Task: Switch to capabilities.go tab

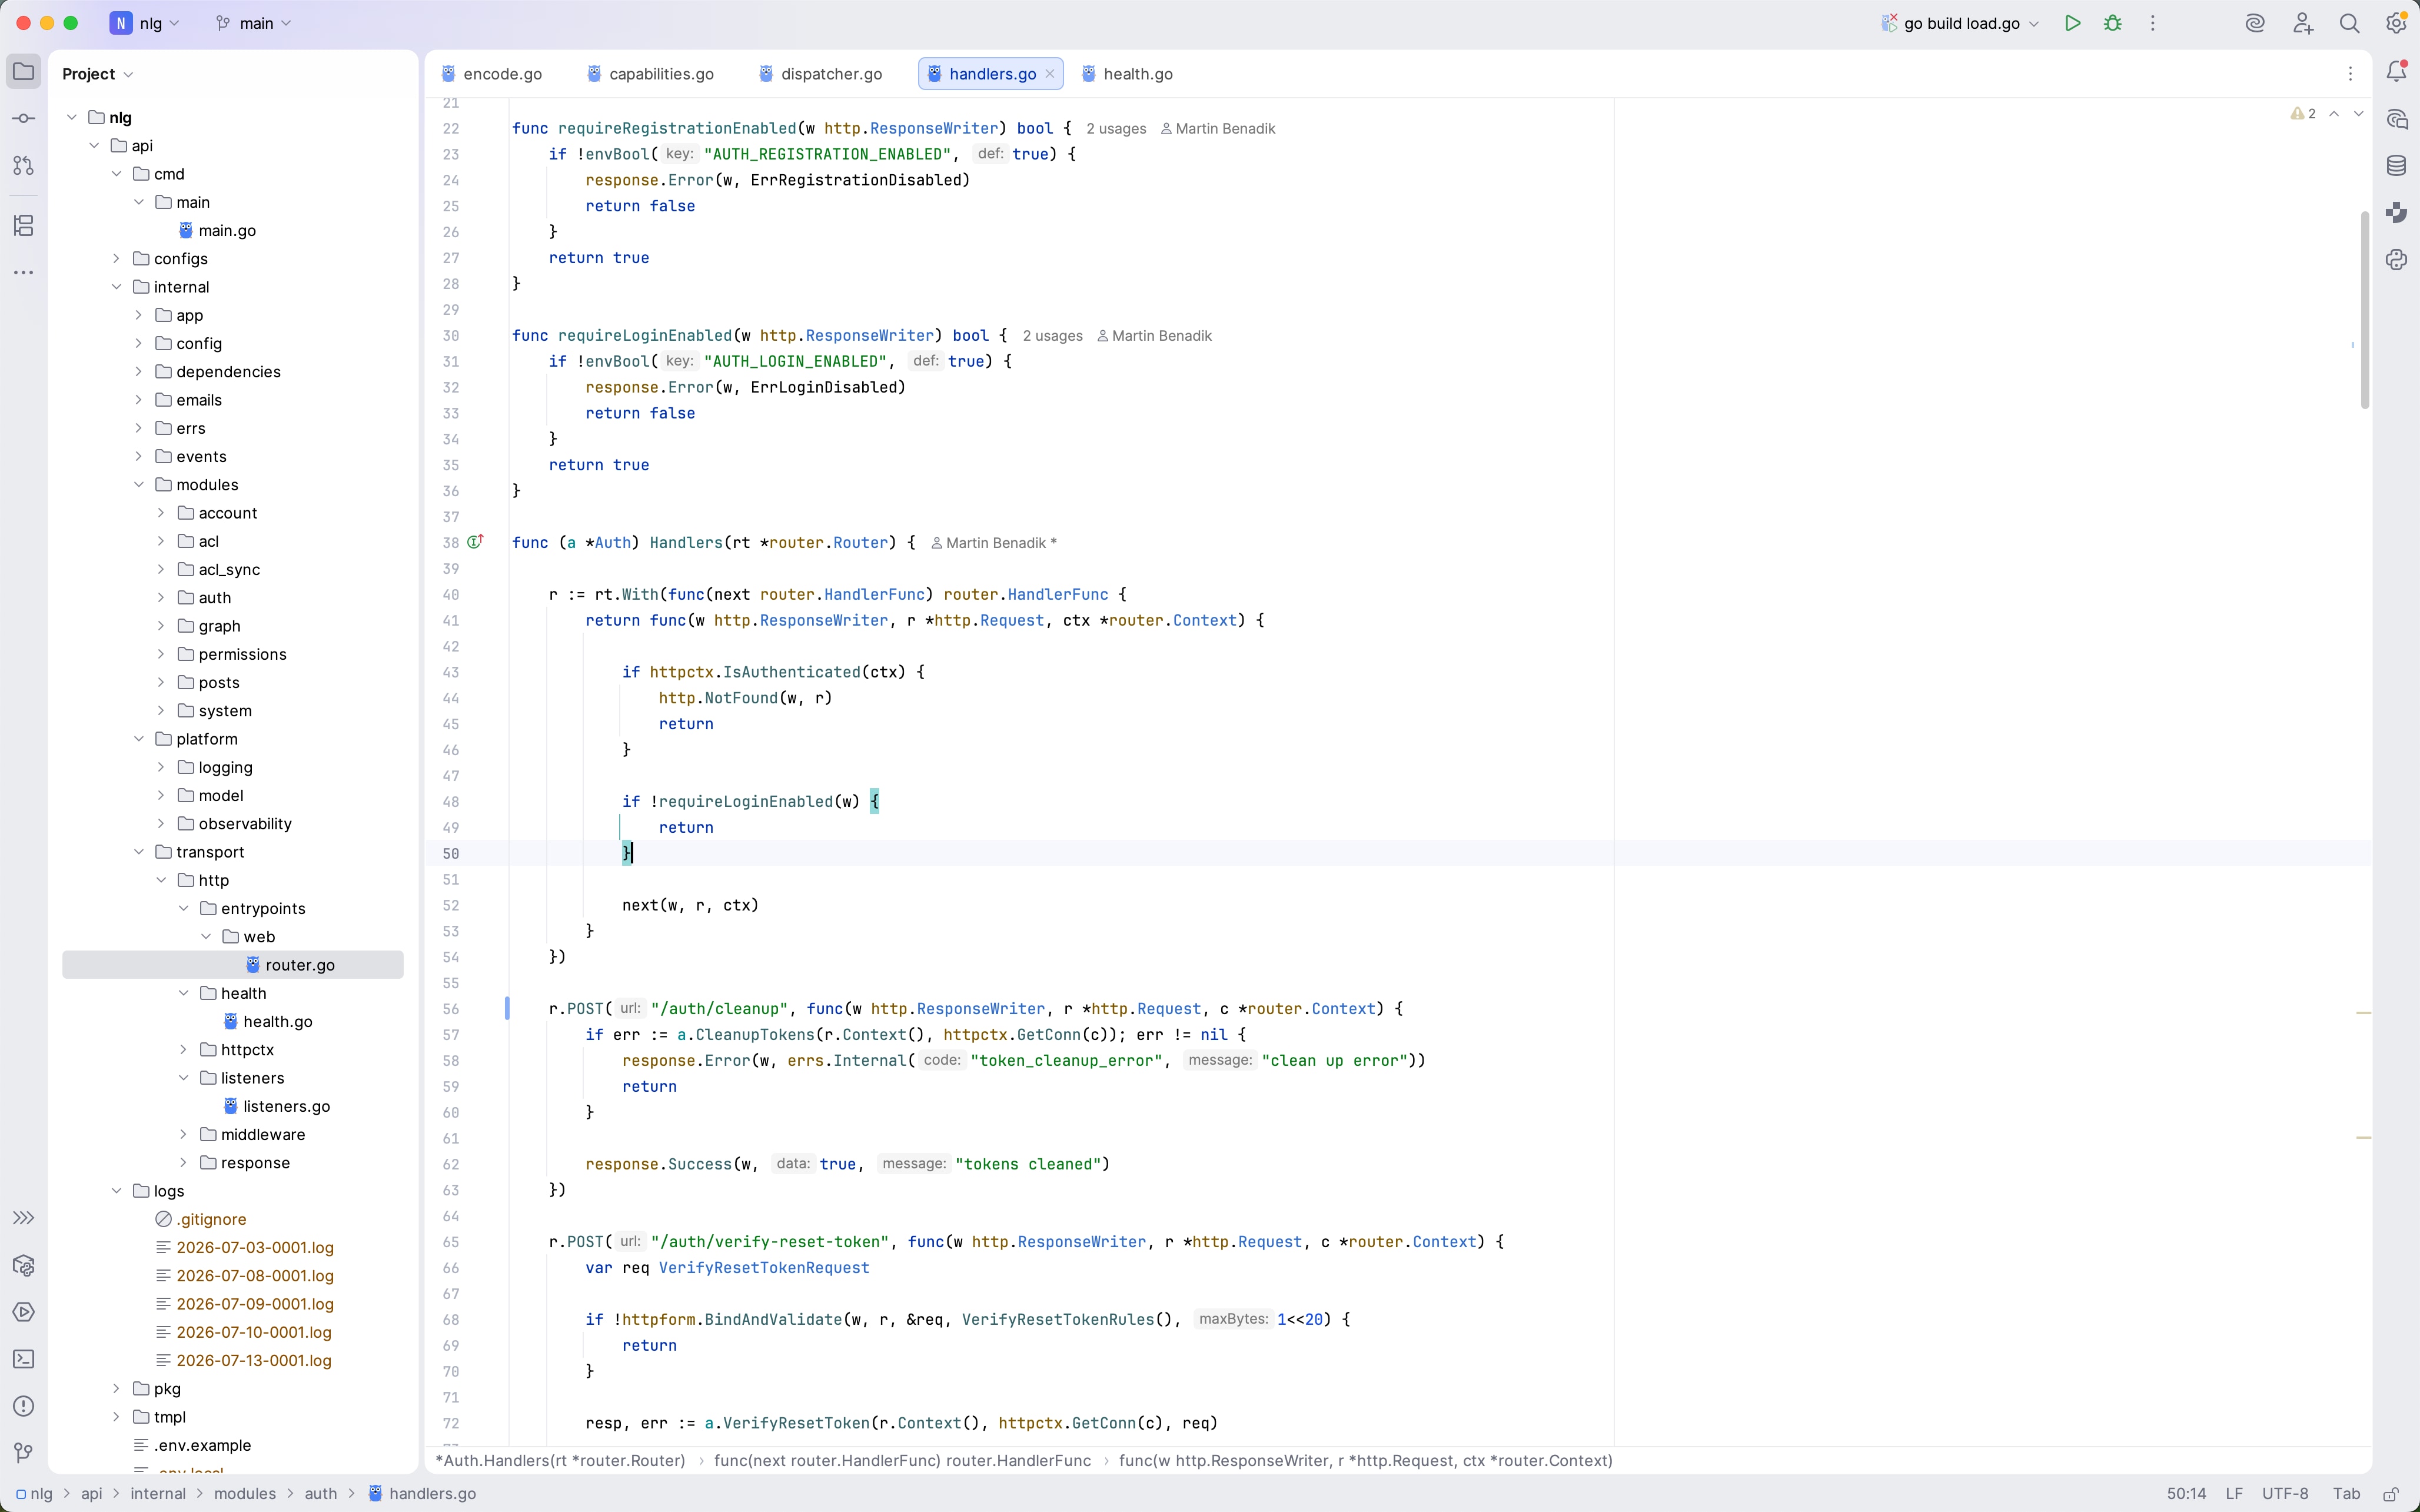Action: [x=650, y=74]
